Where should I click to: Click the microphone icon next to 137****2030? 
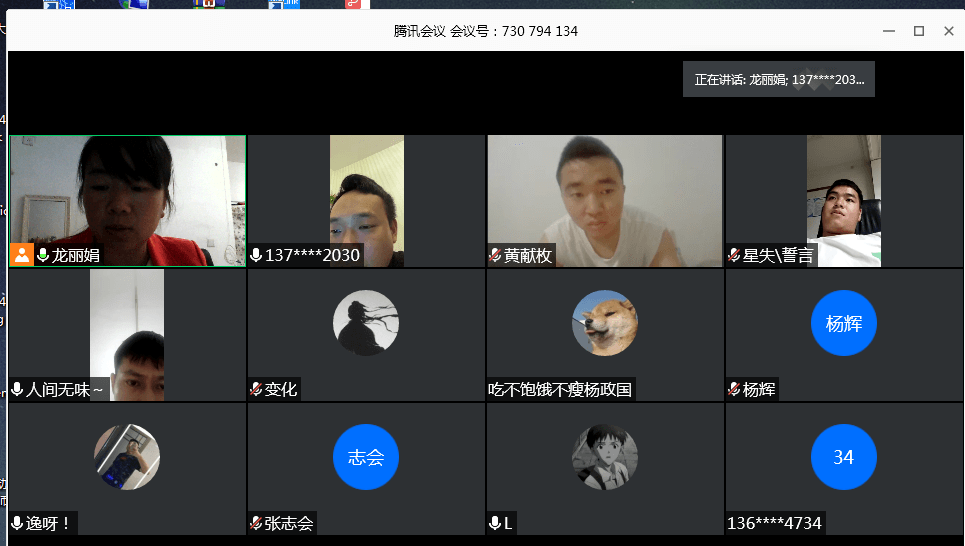pos(256,255)
